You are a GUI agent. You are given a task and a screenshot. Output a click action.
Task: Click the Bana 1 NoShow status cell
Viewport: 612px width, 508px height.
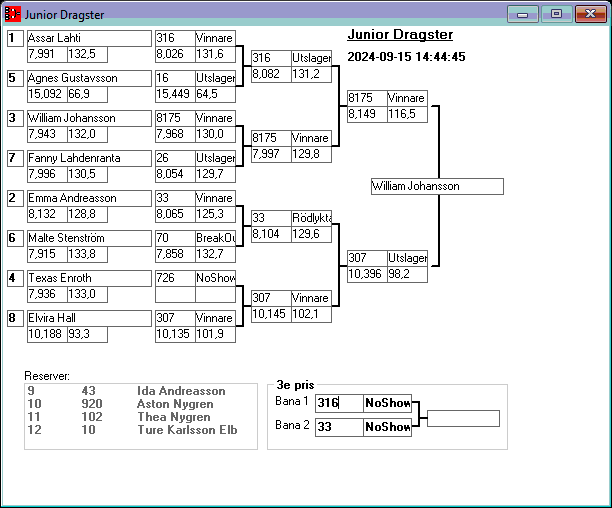point(387,403)
